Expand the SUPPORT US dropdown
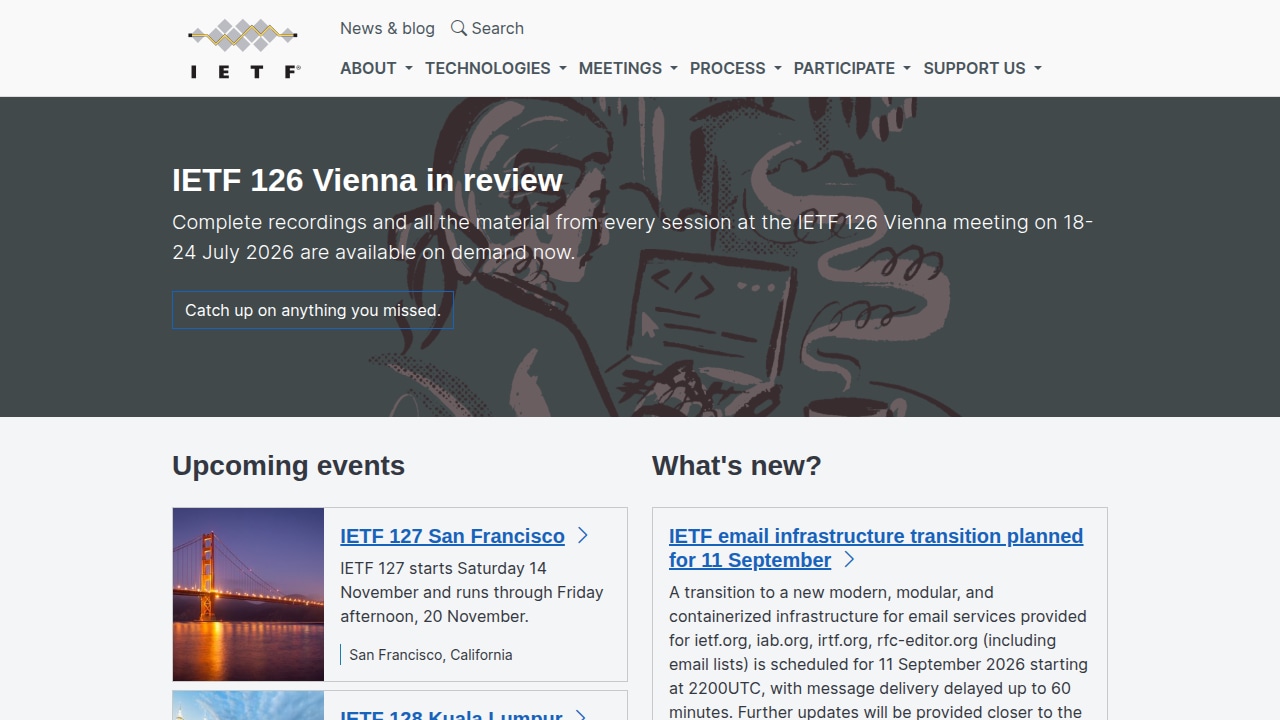 coord(982,68)
